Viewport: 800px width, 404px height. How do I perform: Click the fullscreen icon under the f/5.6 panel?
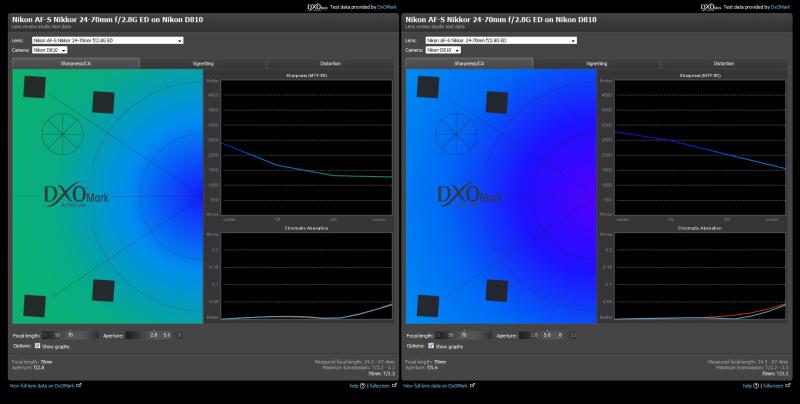788,385
